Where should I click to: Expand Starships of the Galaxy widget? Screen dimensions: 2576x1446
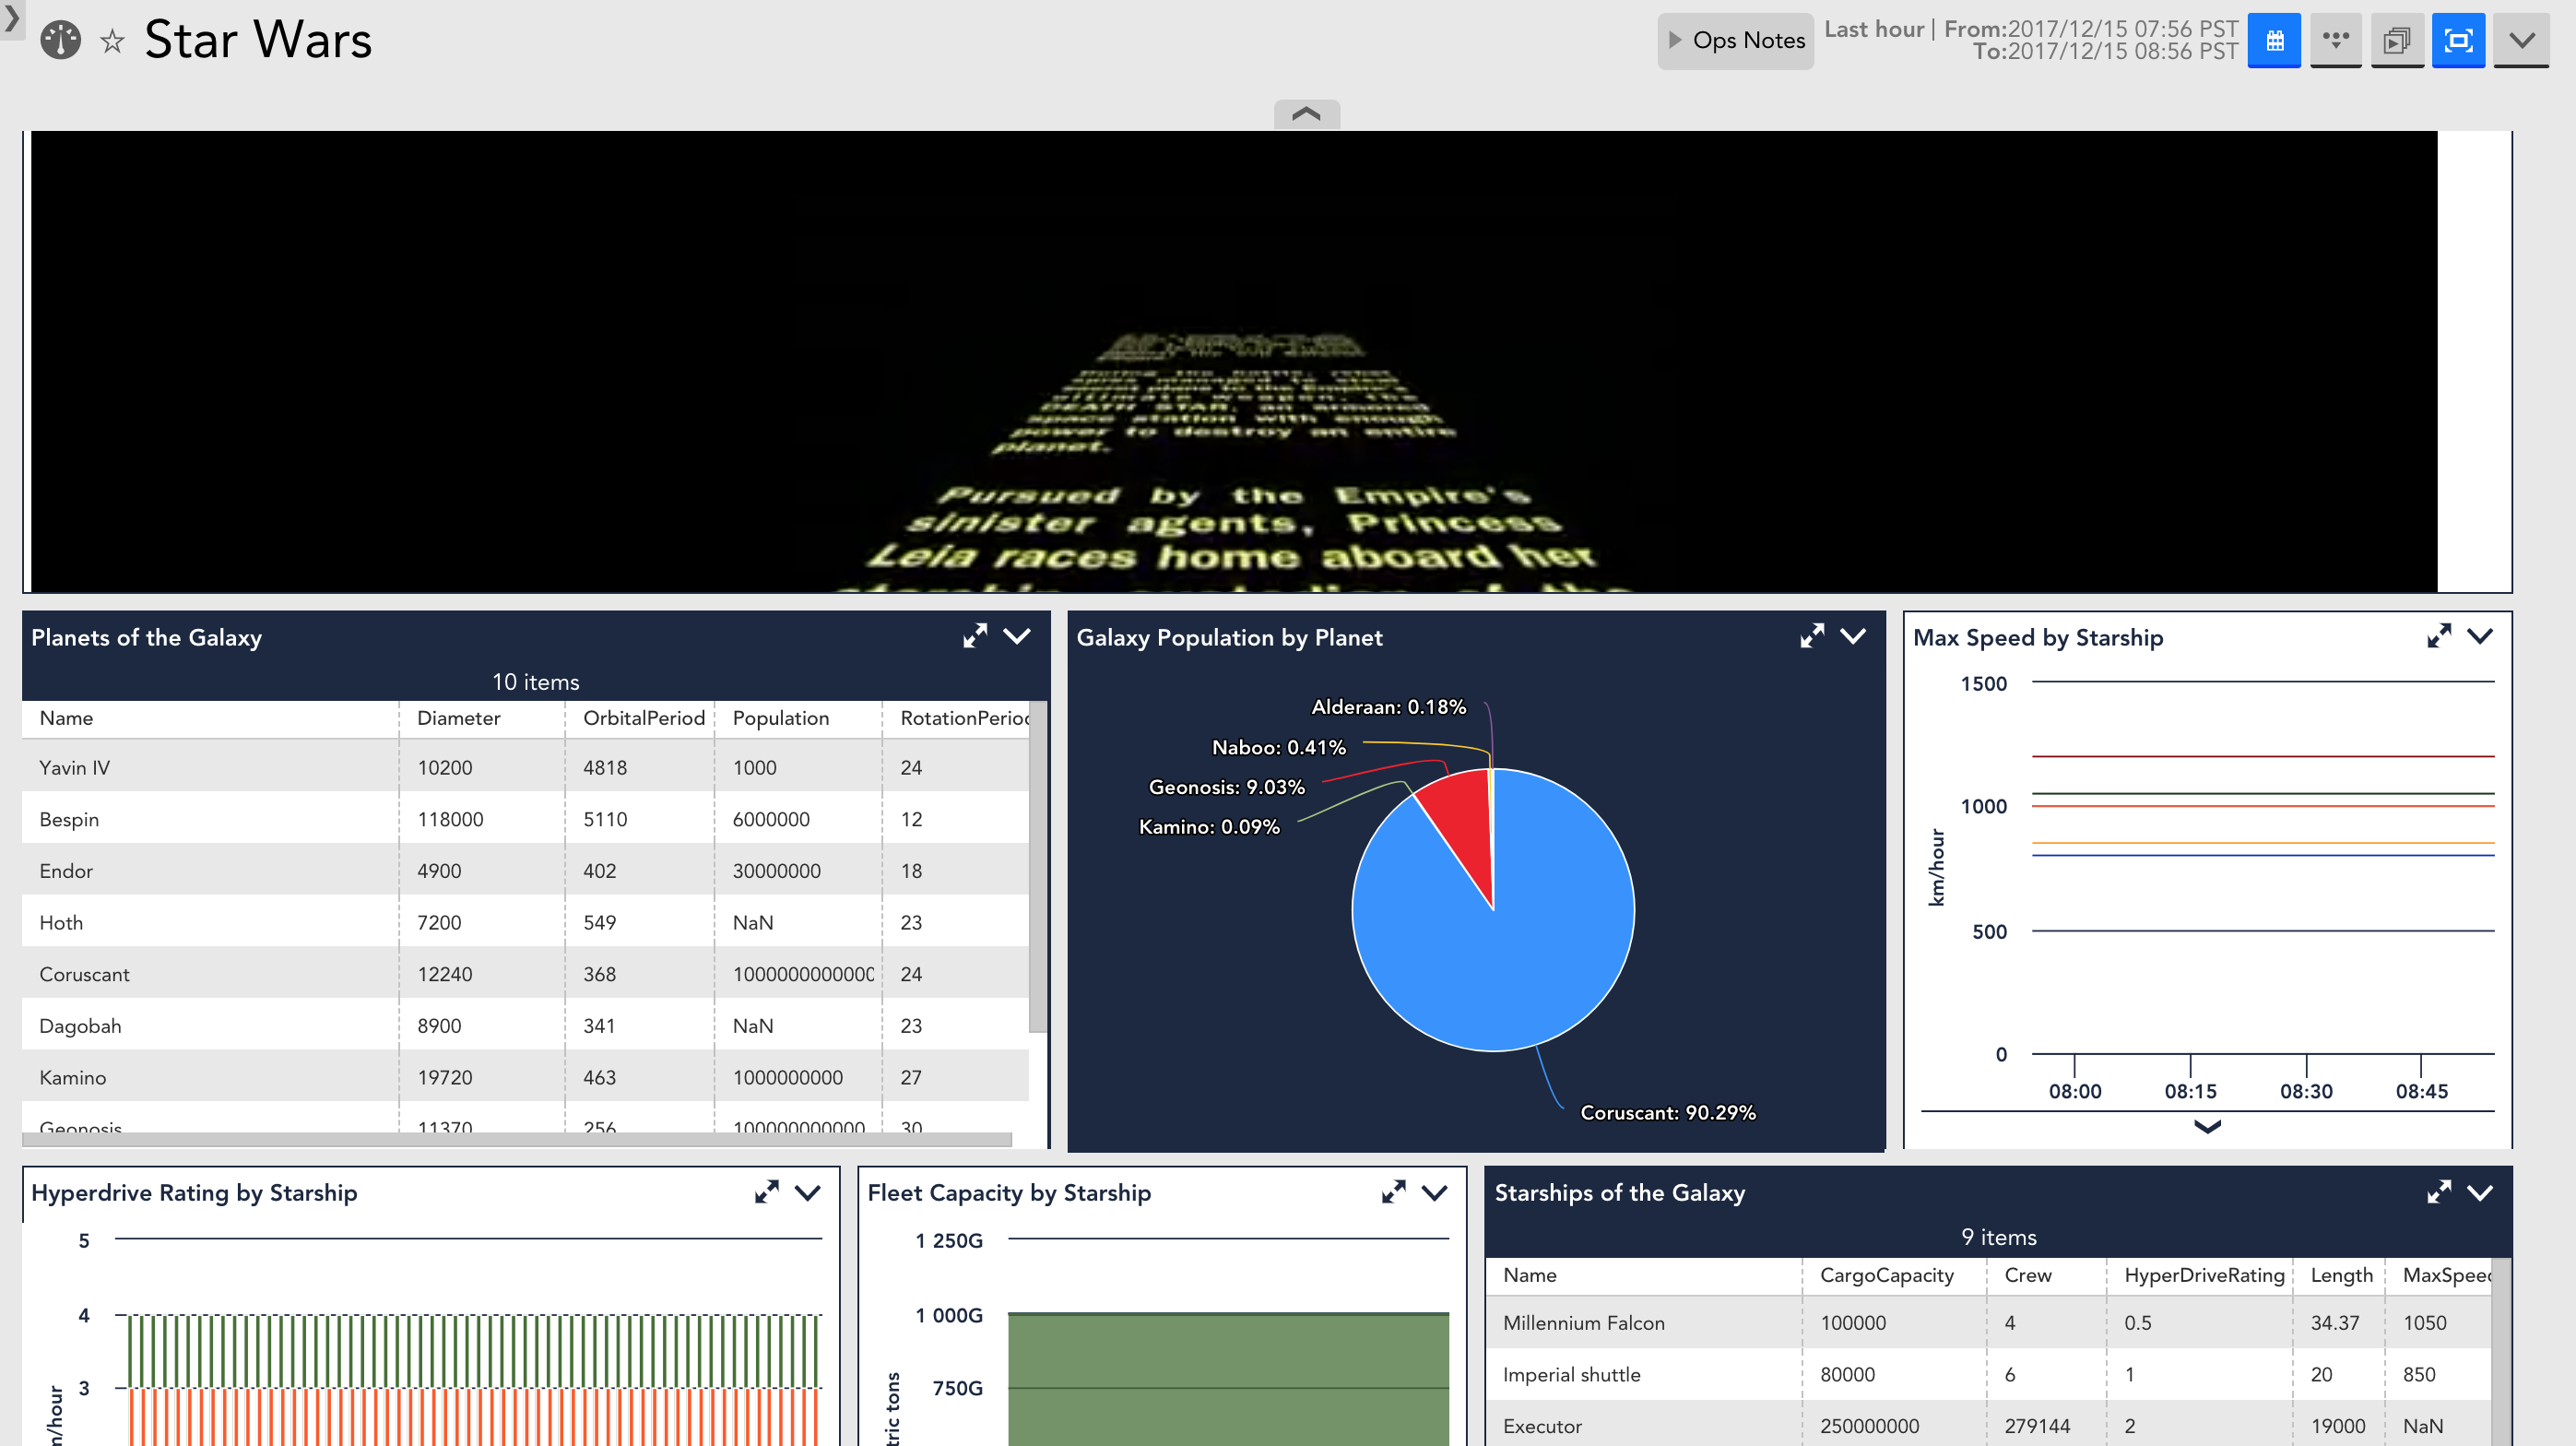point(2439,1192)
